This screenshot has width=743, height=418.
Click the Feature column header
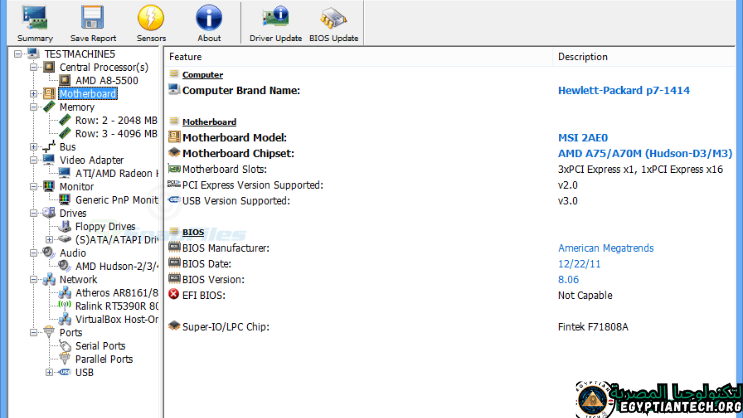click(186, 57)
